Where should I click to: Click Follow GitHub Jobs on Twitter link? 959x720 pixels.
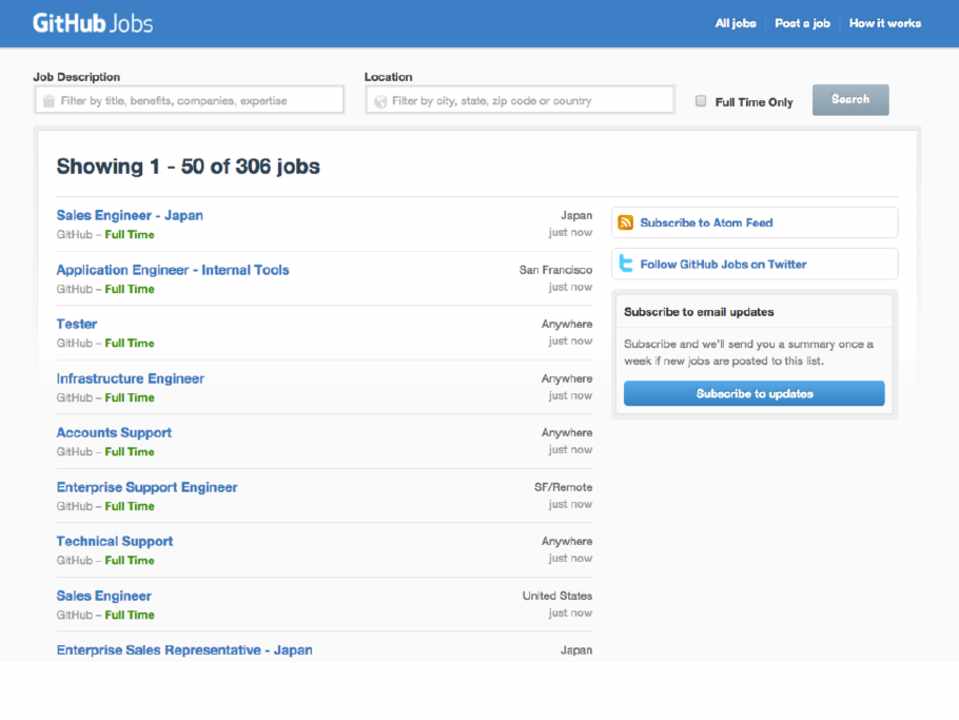click(x=723, y=264)
